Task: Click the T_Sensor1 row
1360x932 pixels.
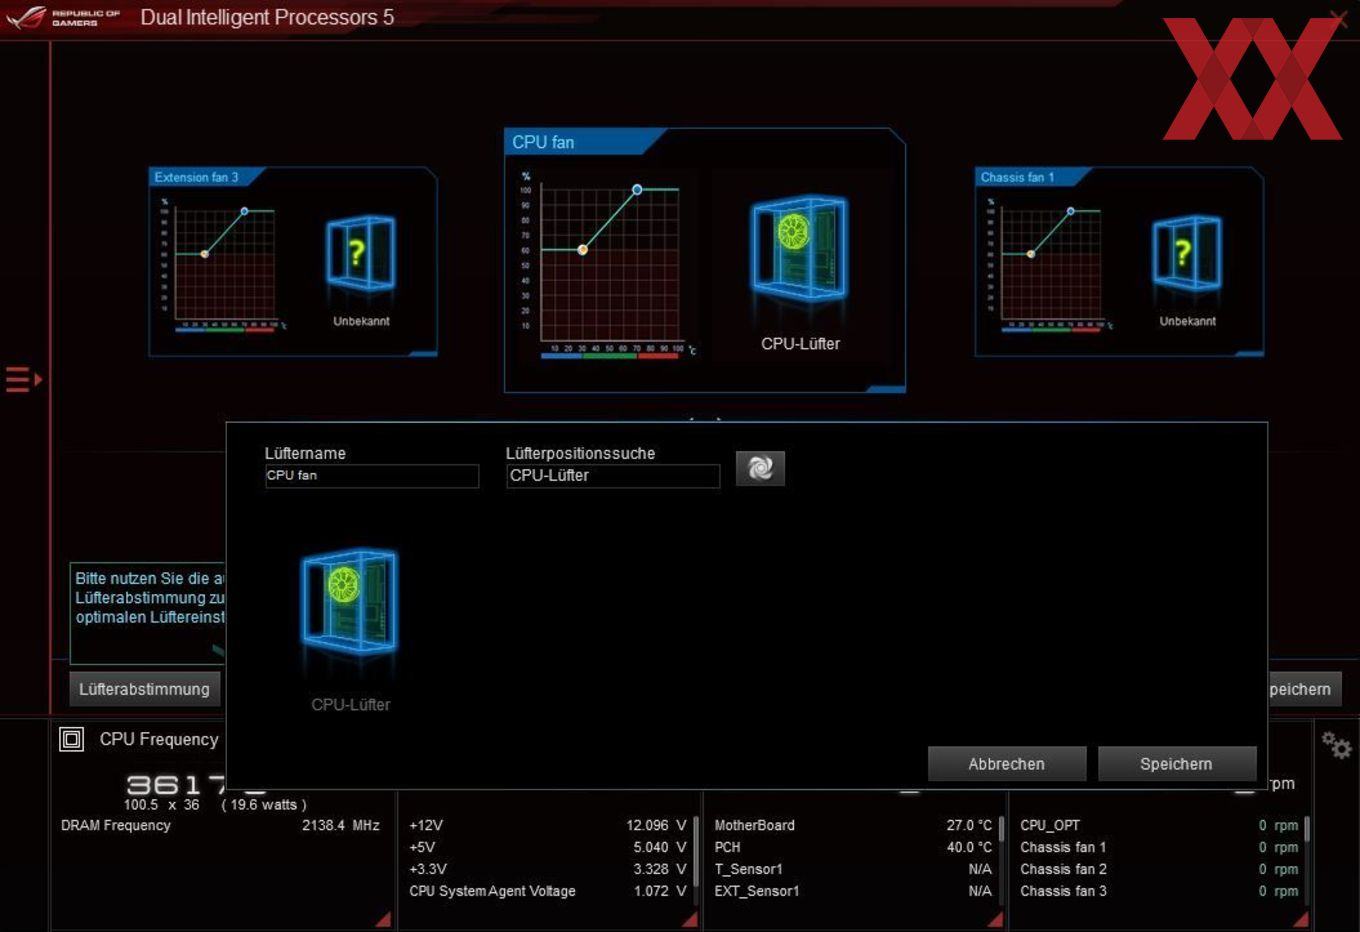Action: pyautogui.click(x=853, y=869)
